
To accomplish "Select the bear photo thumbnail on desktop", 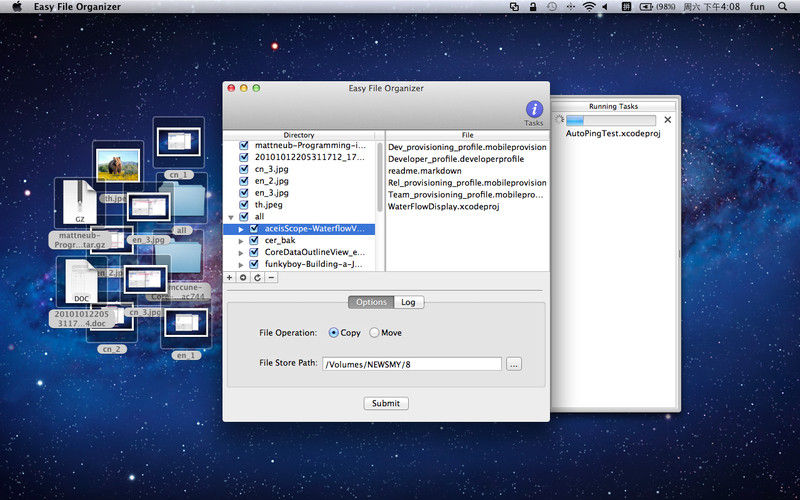I will point(118,165).
